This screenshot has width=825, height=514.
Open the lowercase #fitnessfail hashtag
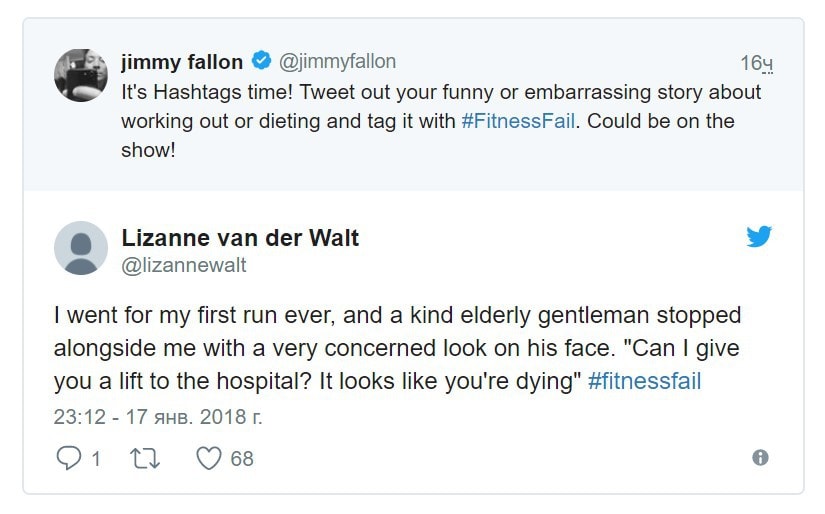click(x=645, y=381)
